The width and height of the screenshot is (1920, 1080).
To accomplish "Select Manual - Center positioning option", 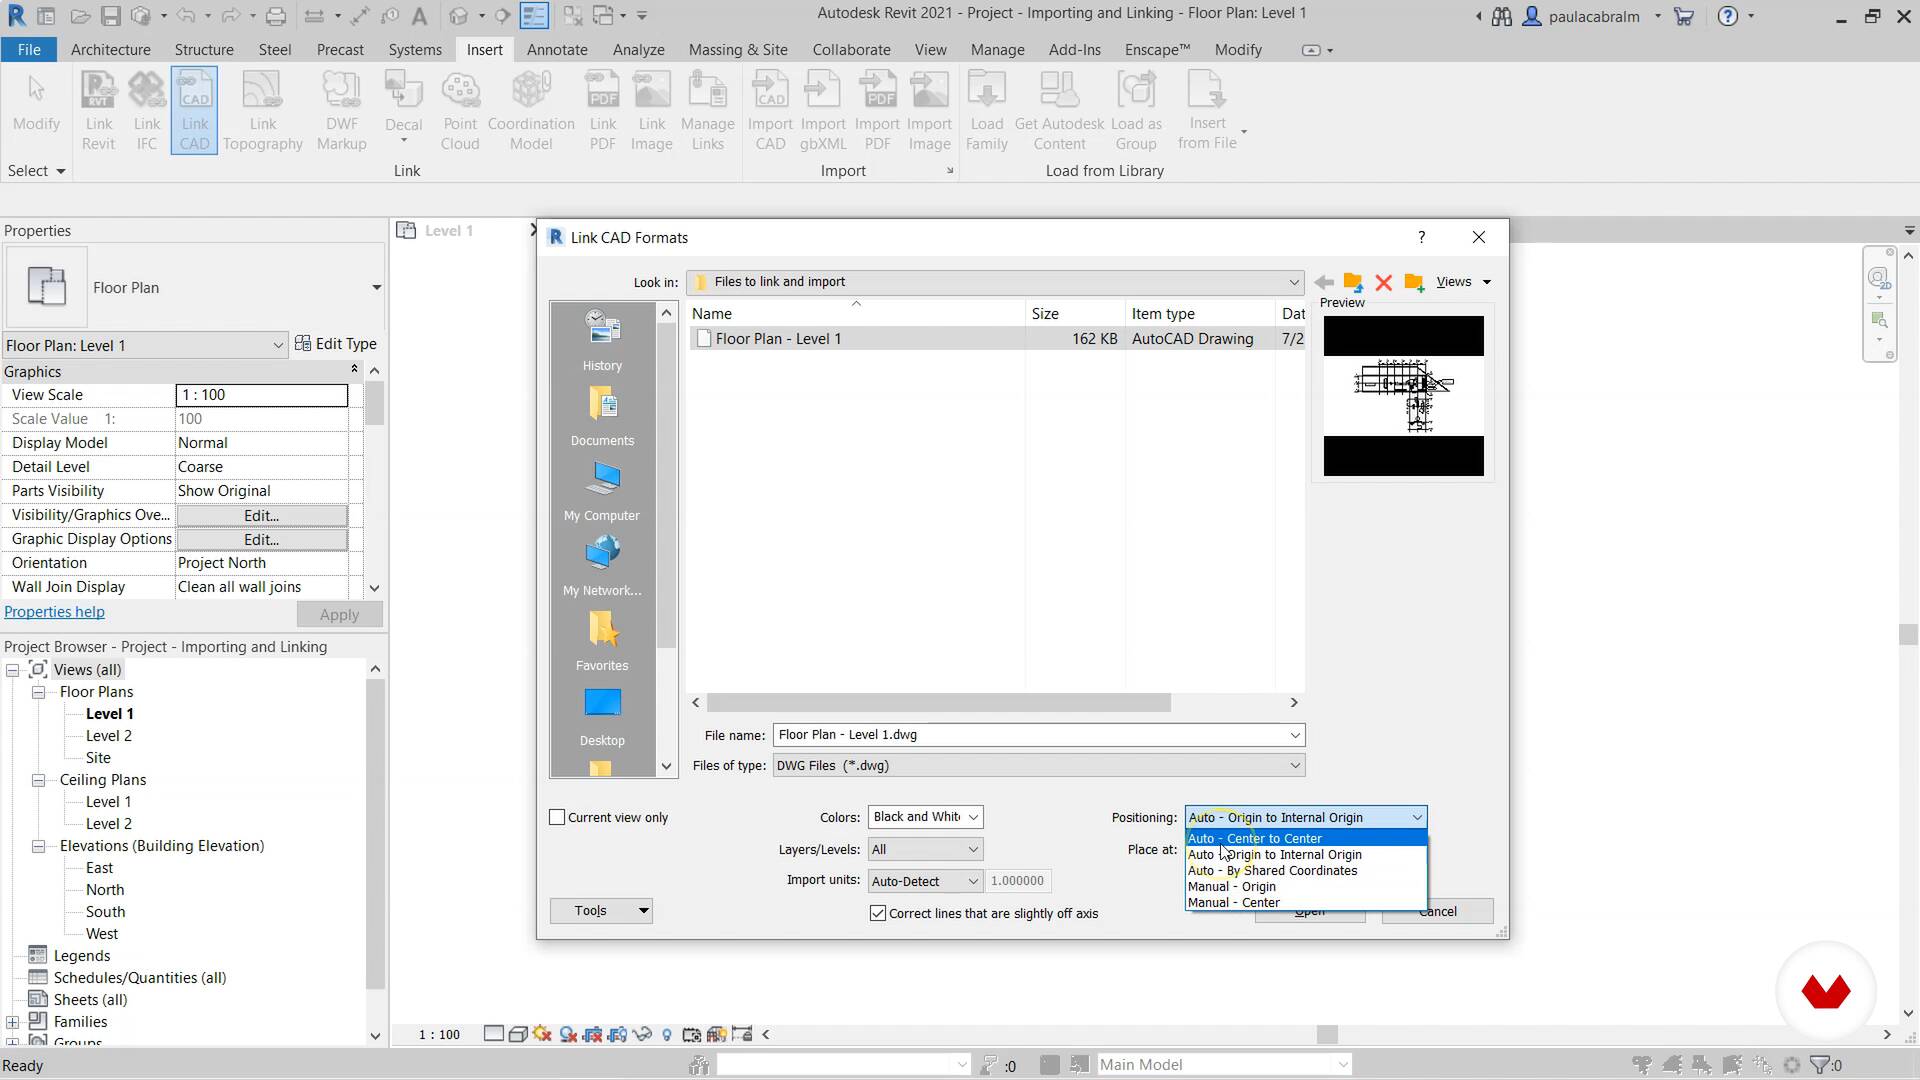I will (x=1306, y=902).
